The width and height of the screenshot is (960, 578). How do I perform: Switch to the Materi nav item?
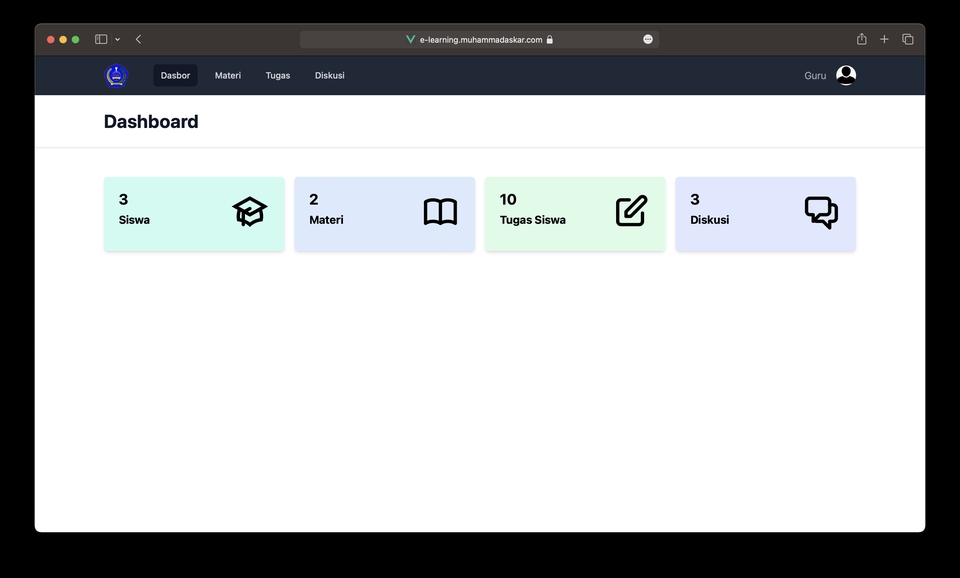227,75
